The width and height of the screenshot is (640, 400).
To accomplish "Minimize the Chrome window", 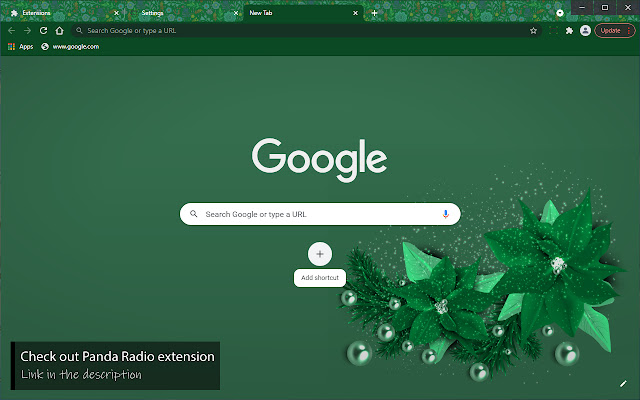I will click(582, 7).
